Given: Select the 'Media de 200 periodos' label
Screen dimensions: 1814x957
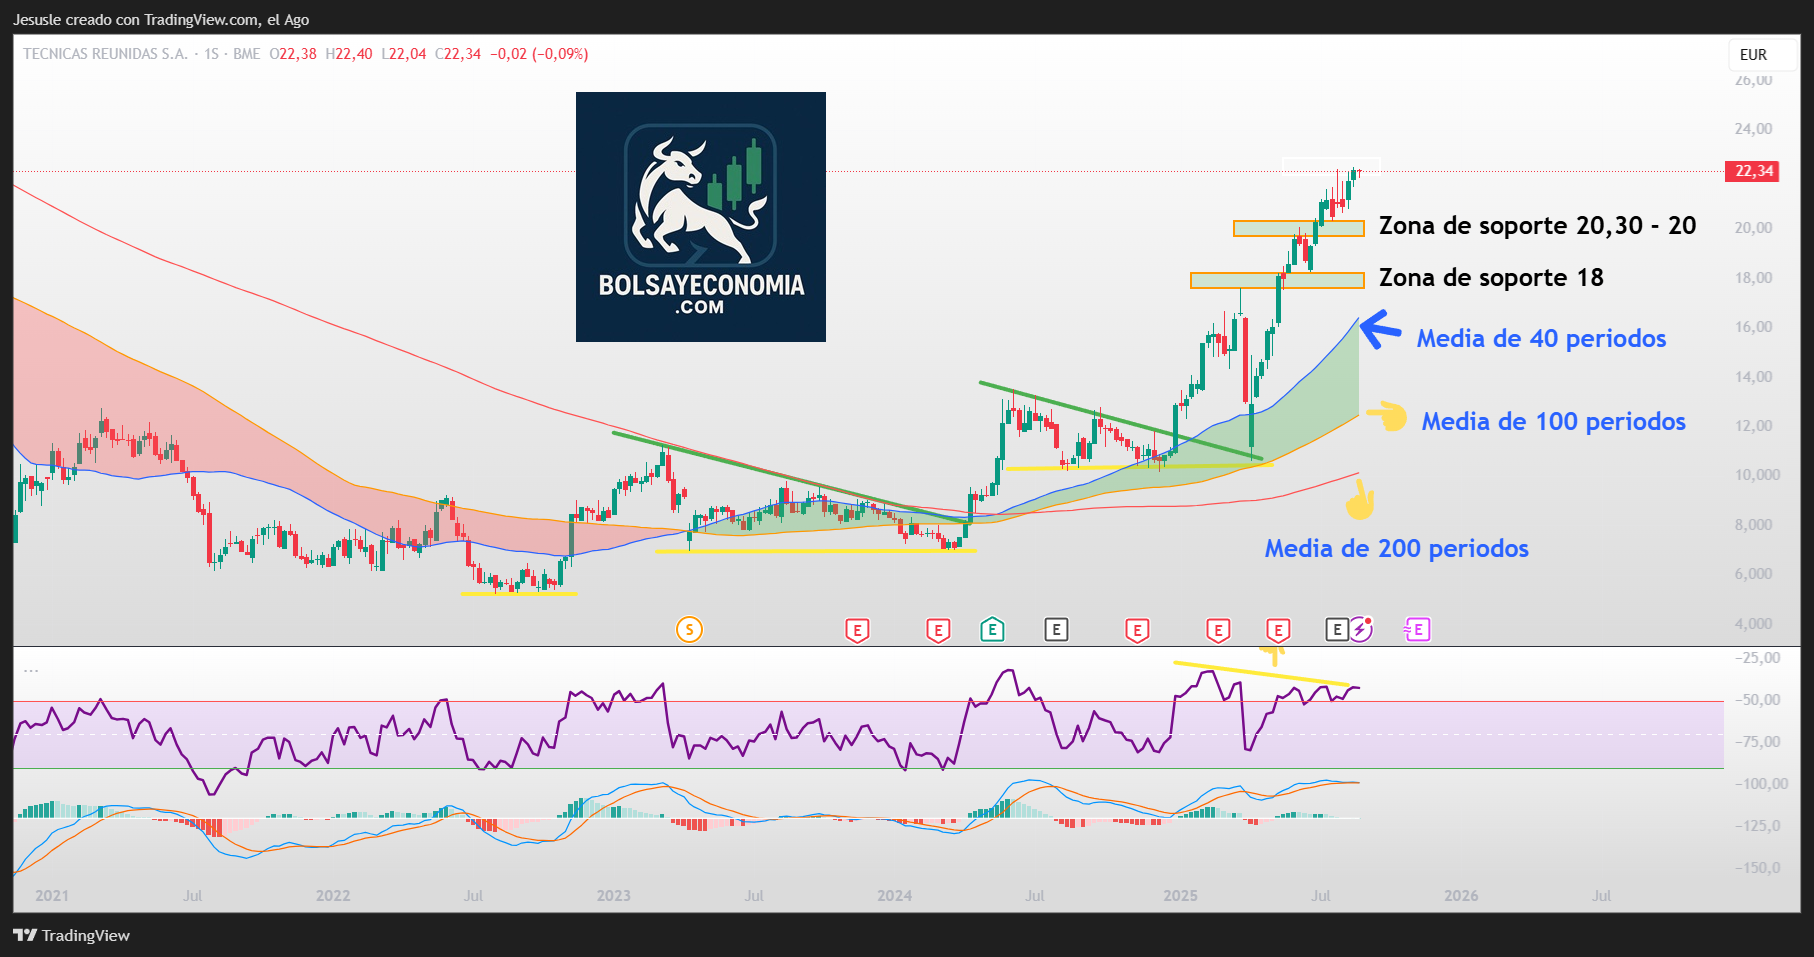Looking at the screenshot, I should [x=1396, y=549].
